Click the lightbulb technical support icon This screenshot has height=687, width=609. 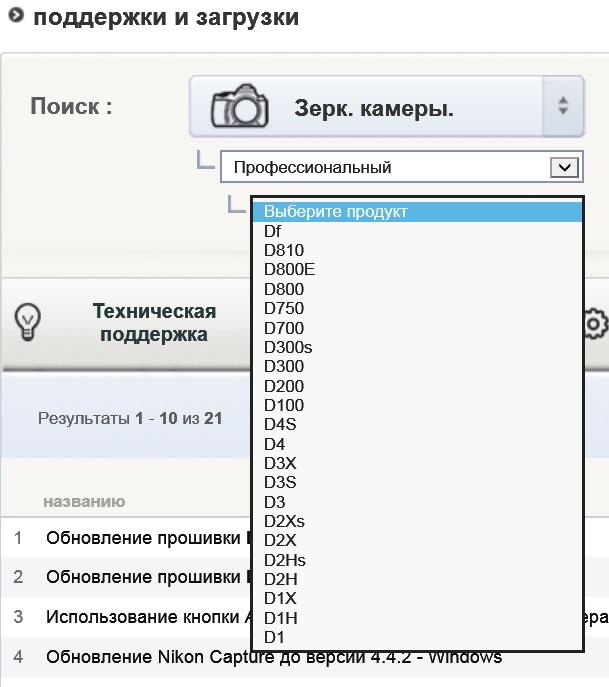pos(28,322)
